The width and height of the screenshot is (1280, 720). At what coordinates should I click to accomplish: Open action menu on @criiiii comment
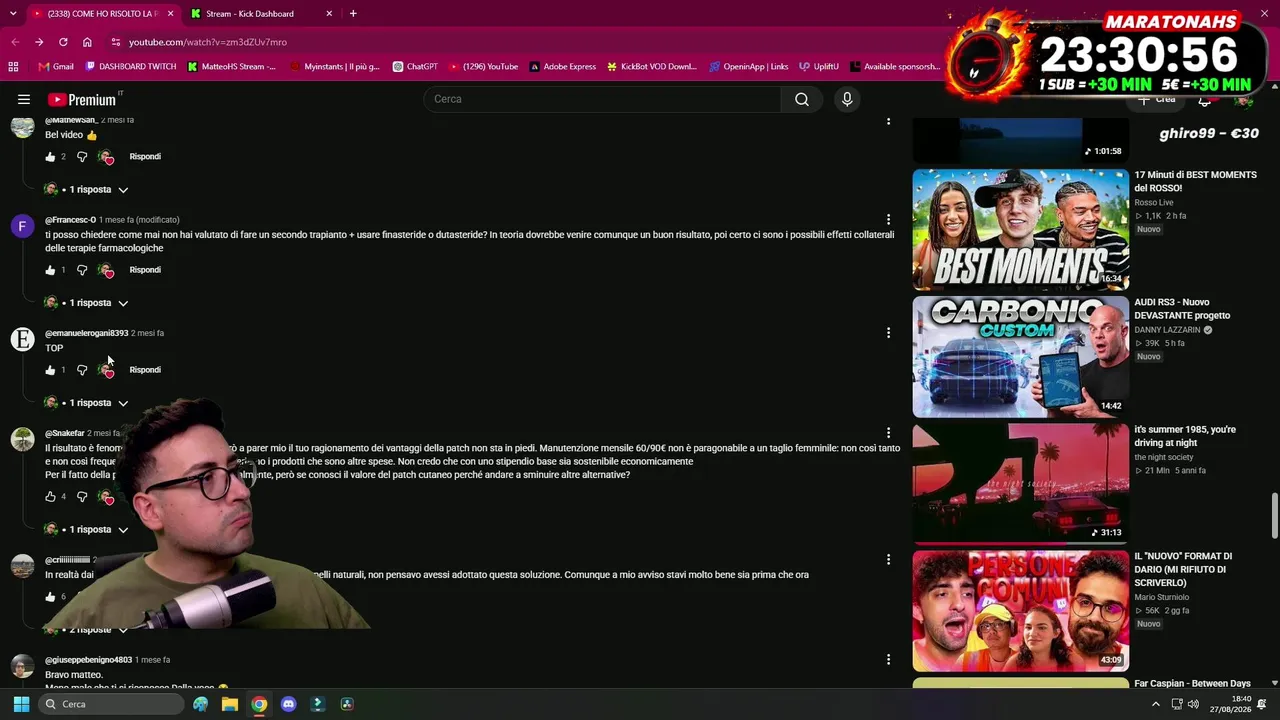point(888,560)
